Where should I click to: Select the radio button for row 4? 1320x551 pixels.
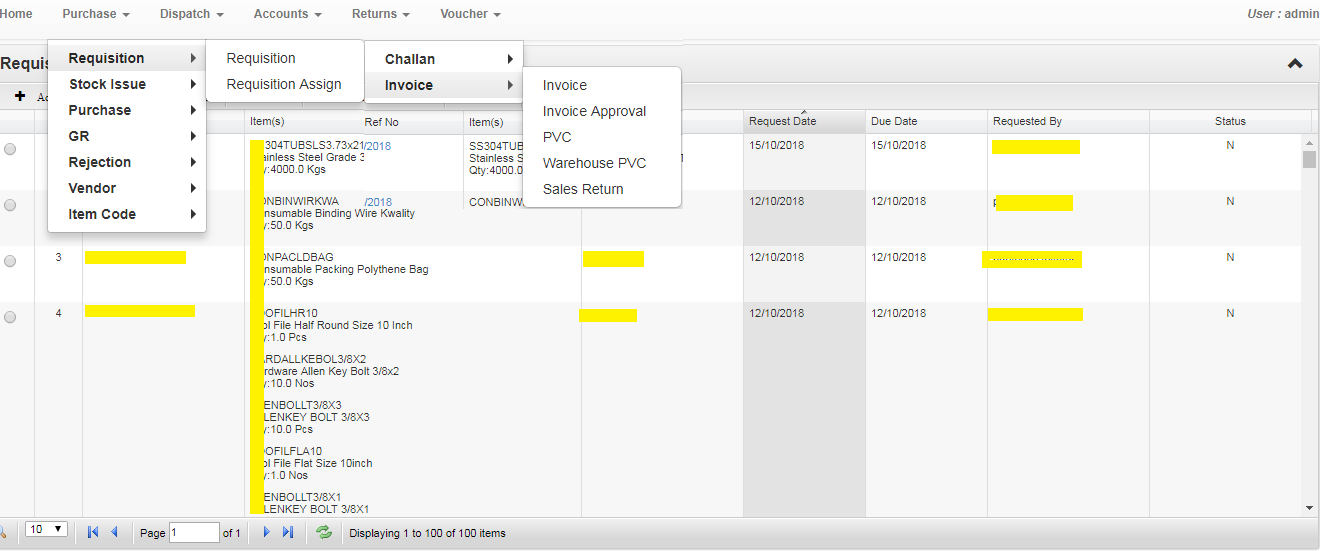10,317
